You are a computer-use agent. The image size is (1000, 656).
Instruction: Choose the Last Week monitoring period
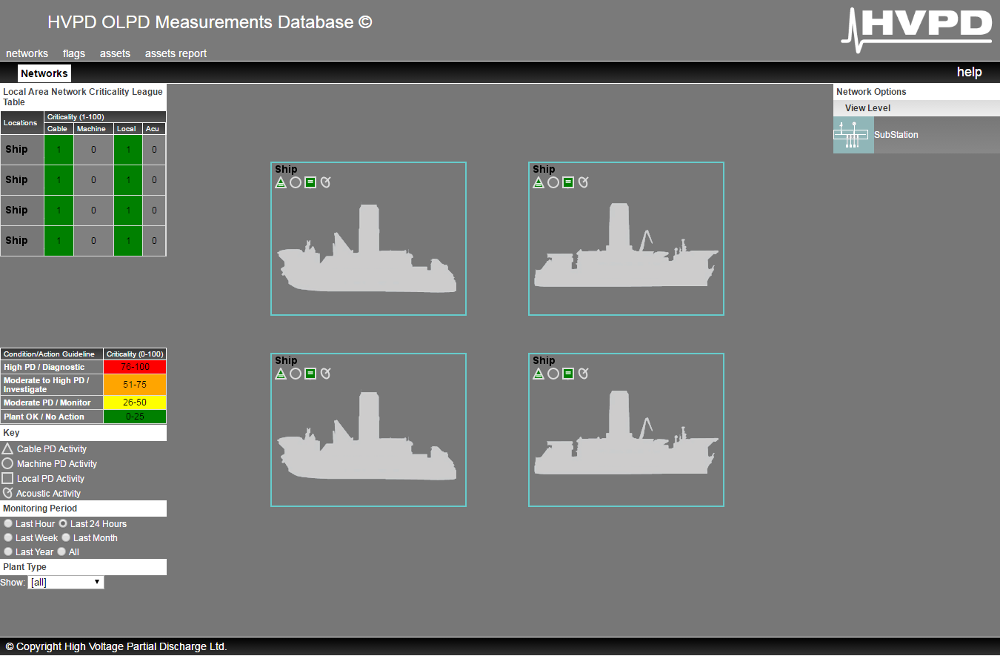[8, 537]
